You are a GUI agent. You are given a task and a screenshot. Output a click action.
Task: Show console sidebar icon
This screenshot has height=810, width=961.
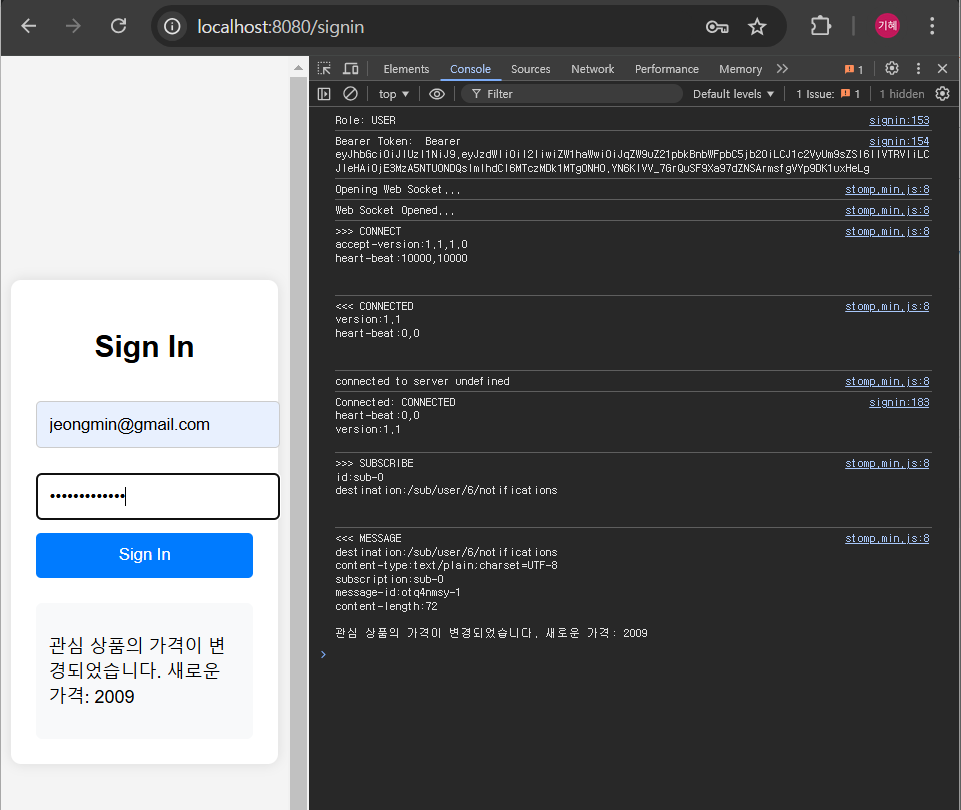324,94
